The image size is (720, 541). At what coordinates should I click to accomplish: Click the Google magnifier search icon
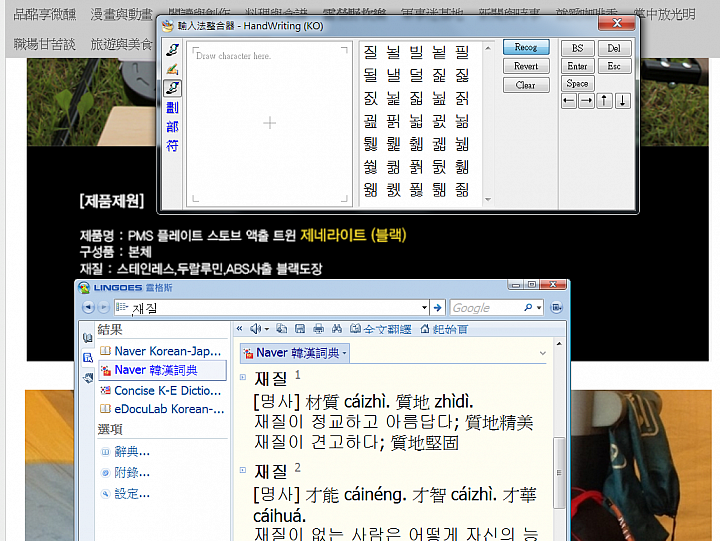(x=528, y=307)
